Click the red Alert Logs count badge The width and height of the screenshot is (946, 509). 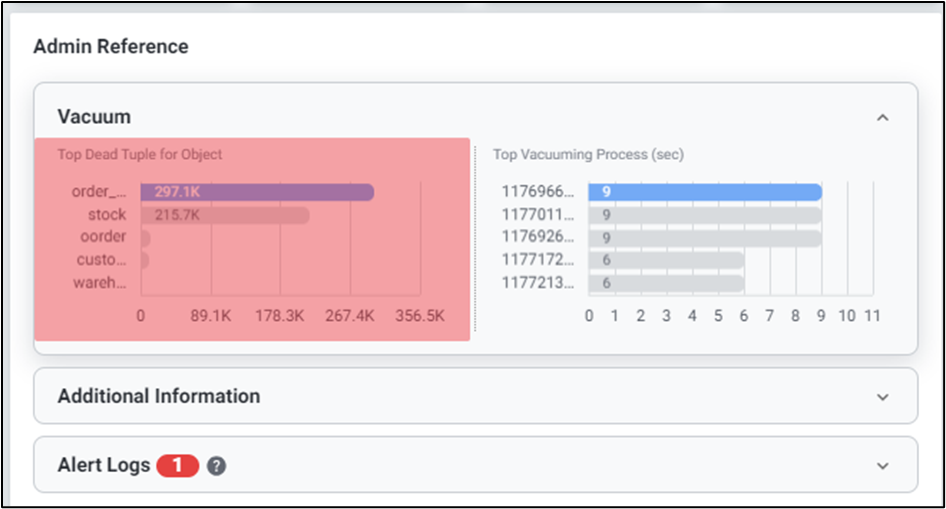178,465
